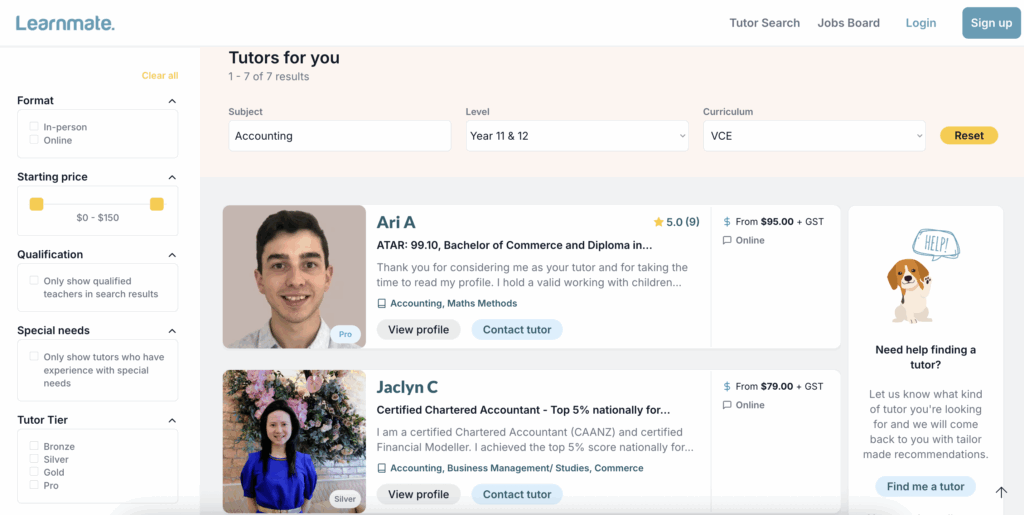Viewport: 1024px width, 515px height.
Task: Open the Level dropdown showing Year 11 & 12
Action: click(577, 136)
